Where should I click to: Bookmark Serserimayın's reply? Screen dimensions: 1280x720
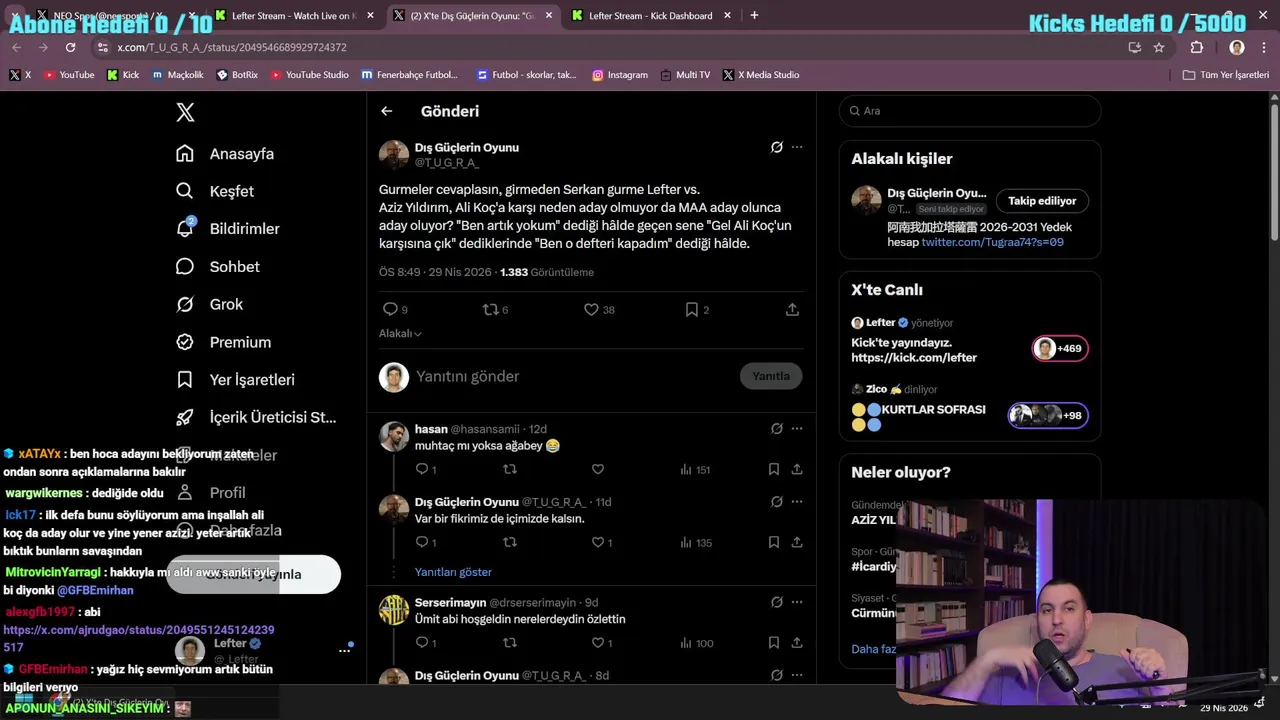[x=774, y=643]
